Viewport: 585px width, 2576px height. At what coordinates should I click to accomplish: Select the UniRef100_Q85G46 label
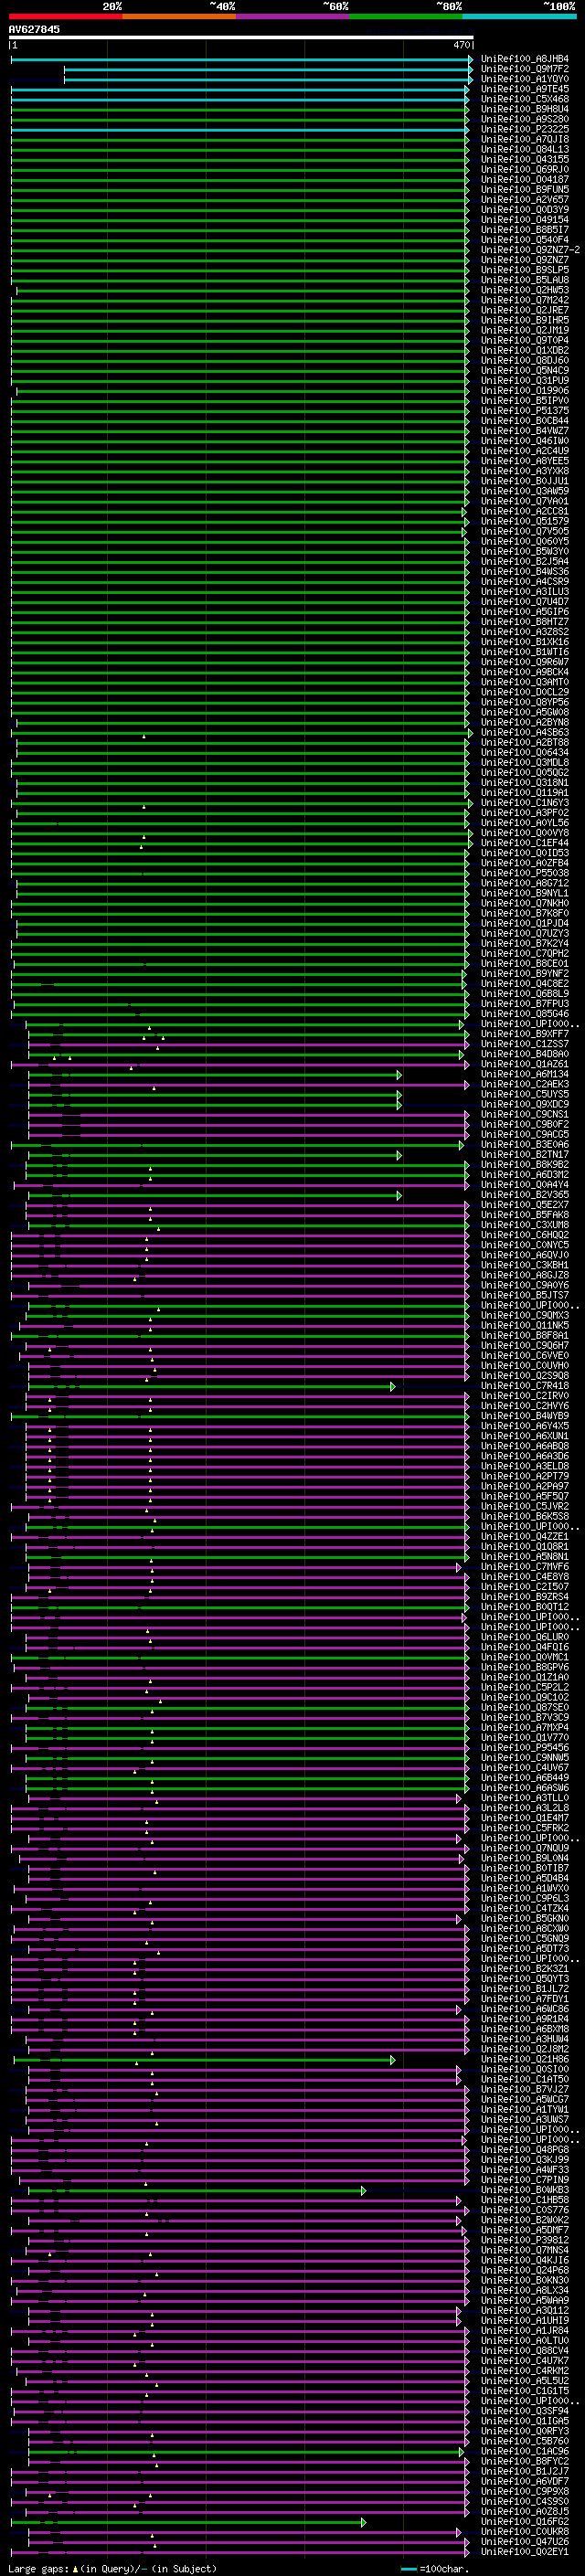pos(524,1014)
